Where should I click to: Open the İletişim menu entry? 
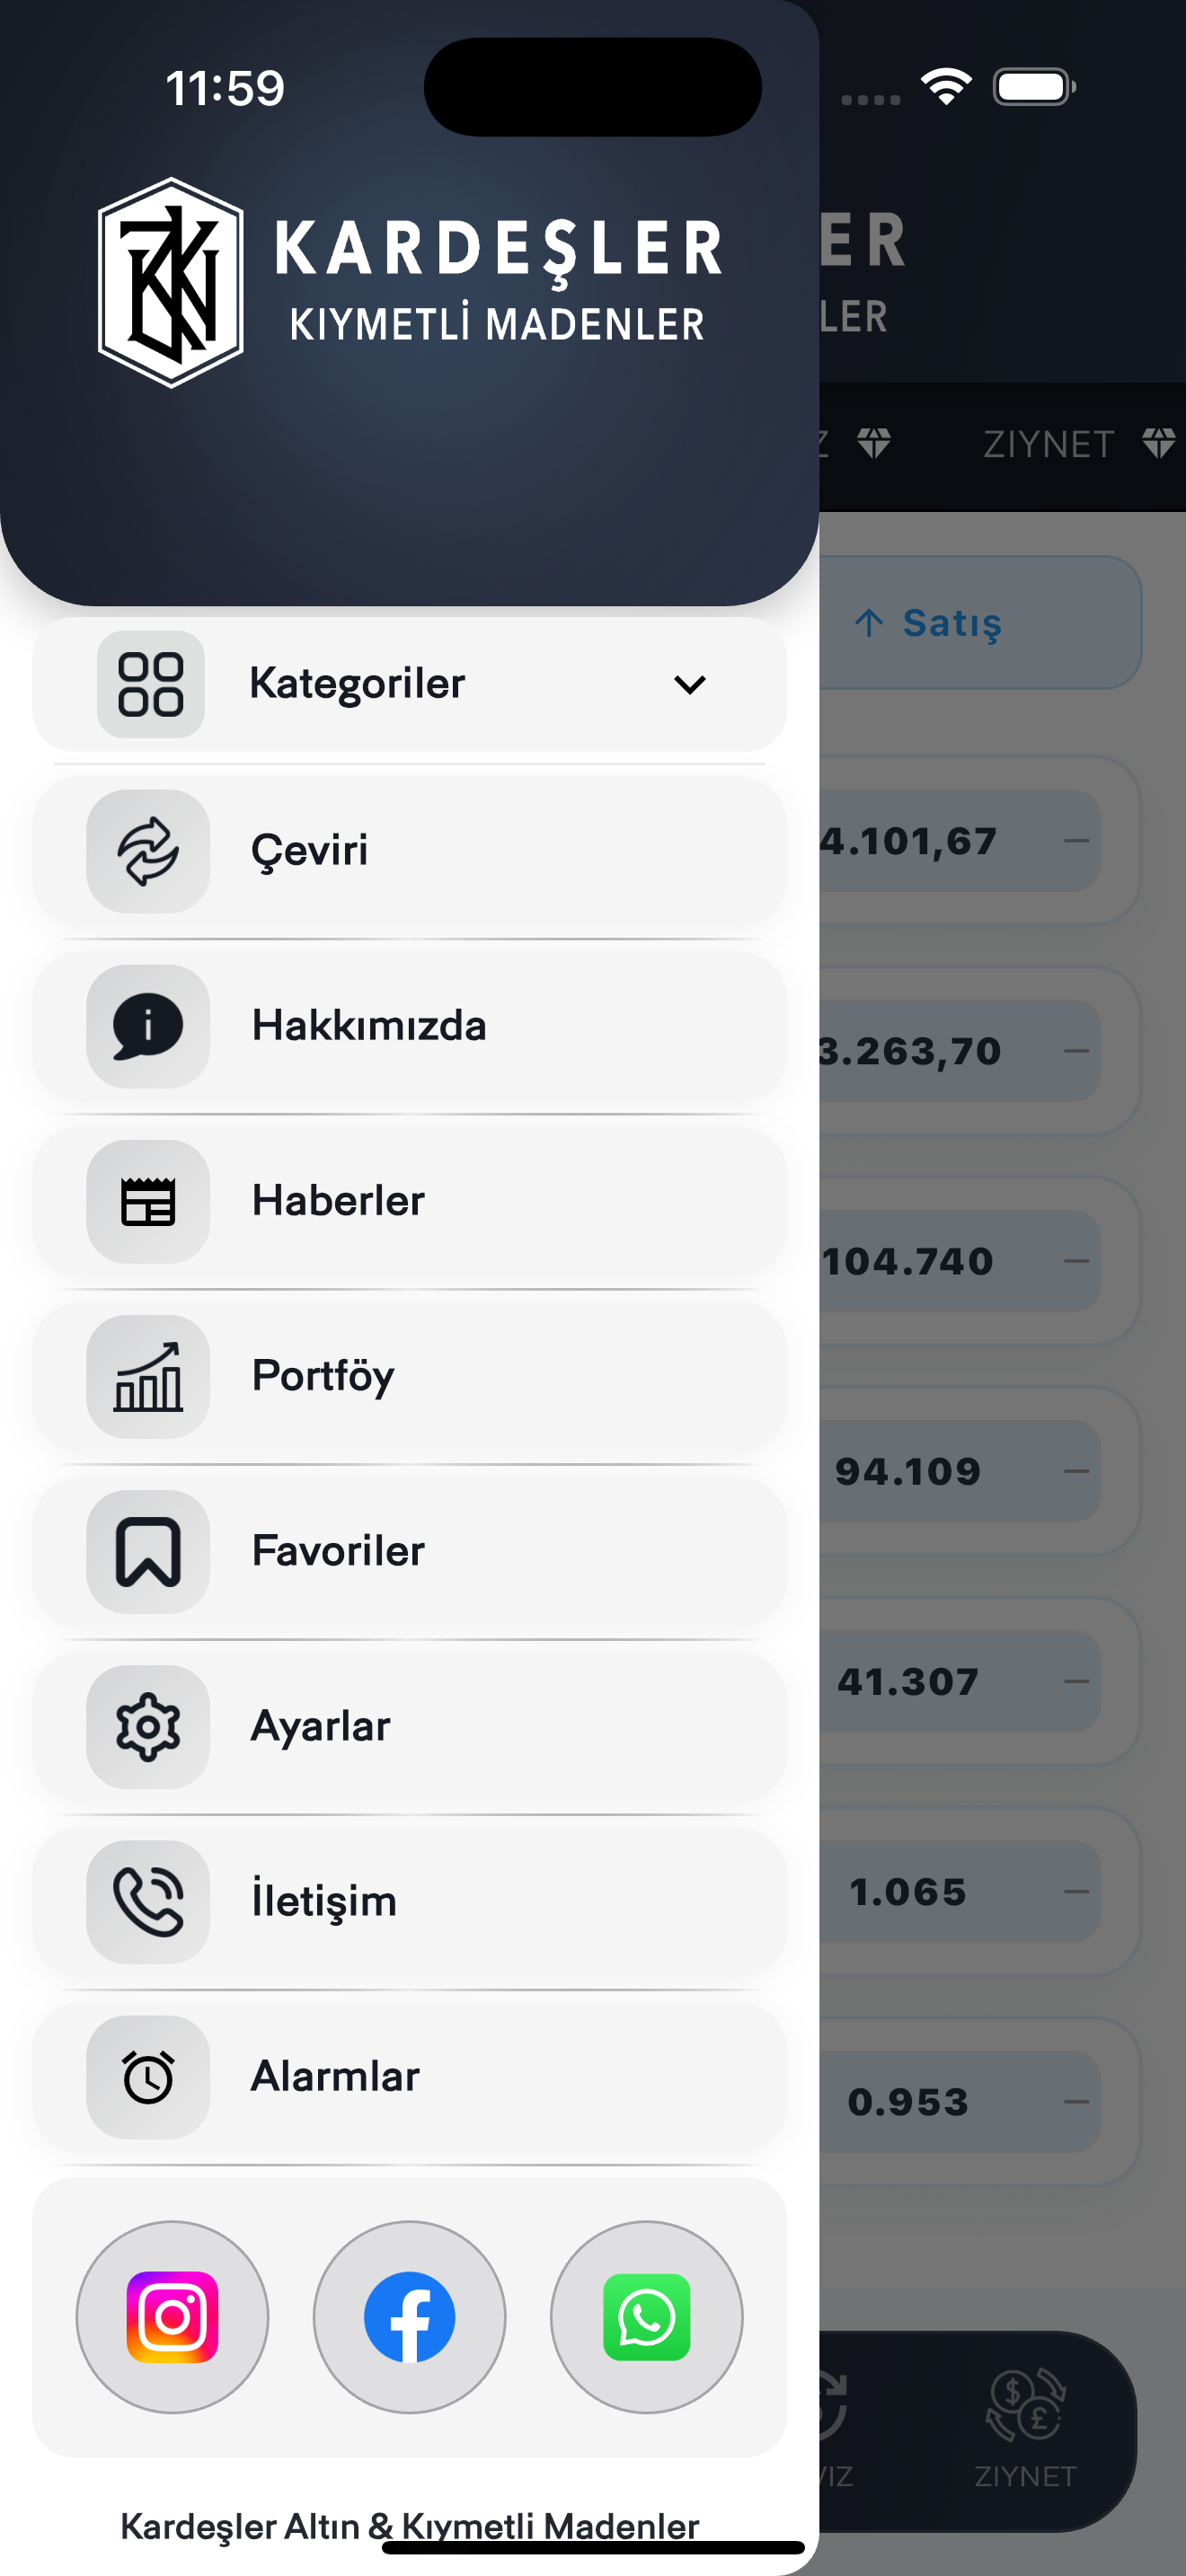click(x=409, y=1901)
